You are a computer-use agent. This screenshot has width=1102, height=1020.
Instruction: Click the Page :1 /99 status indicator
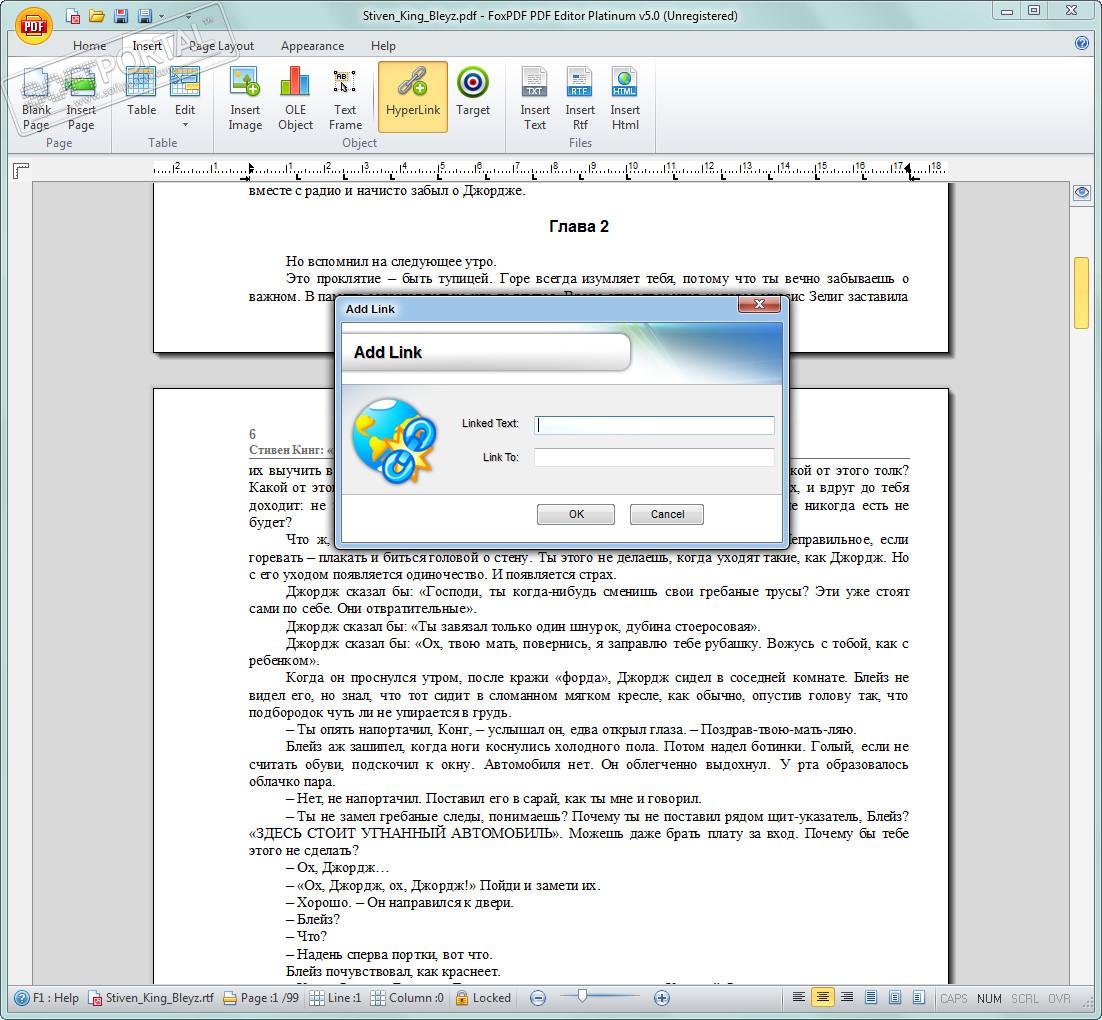(261, 998)
